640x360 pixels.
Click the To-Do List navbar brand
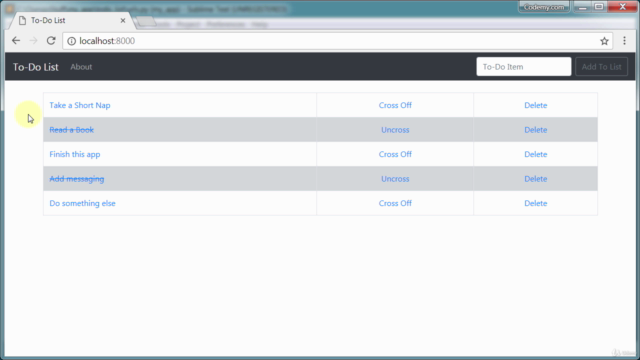pyautogui.click(x=36, y=67)
